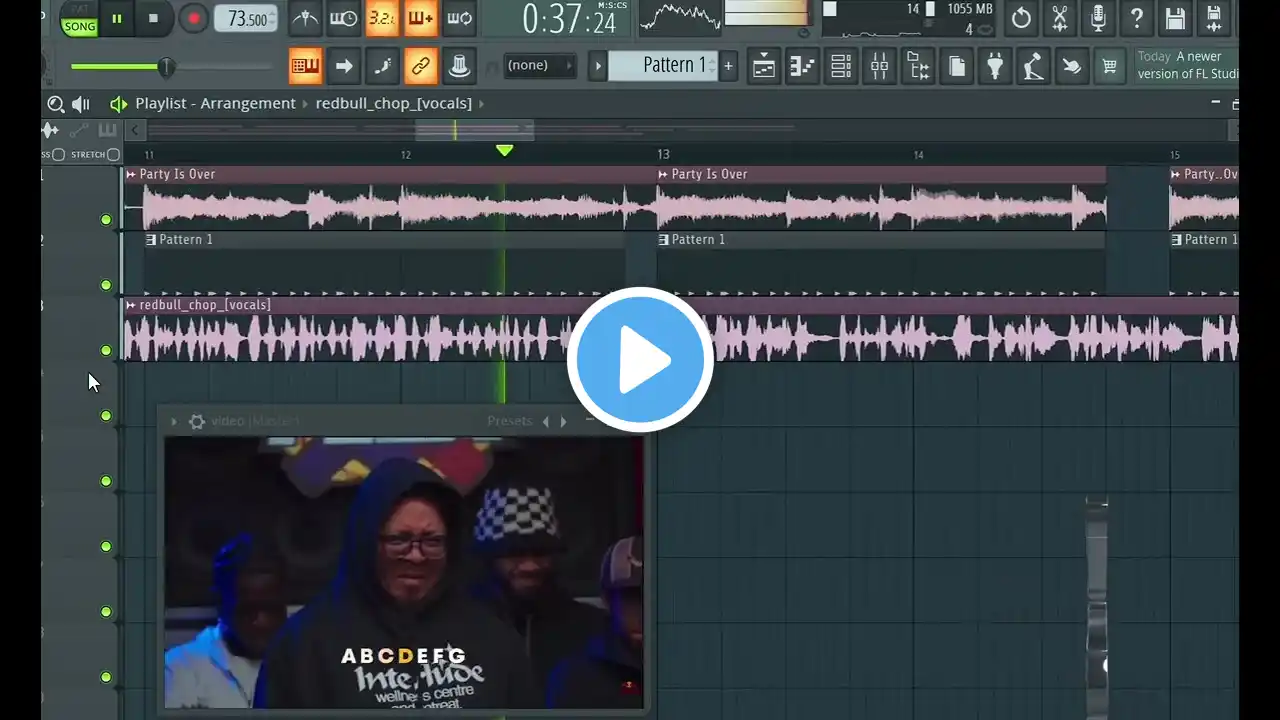The height and width of the screenshot is (720, 1280).
Task: Click the master volume slider knob
Action: coord(166,67)
